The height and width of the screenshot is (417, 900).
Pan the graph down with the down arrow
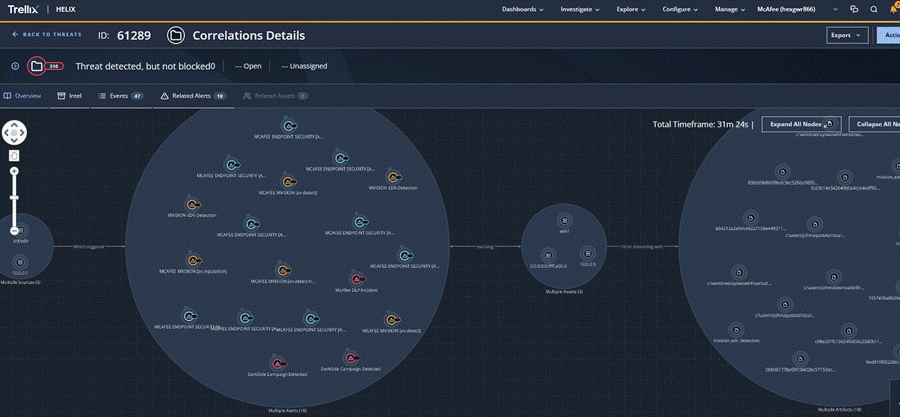tap(14, 141)
